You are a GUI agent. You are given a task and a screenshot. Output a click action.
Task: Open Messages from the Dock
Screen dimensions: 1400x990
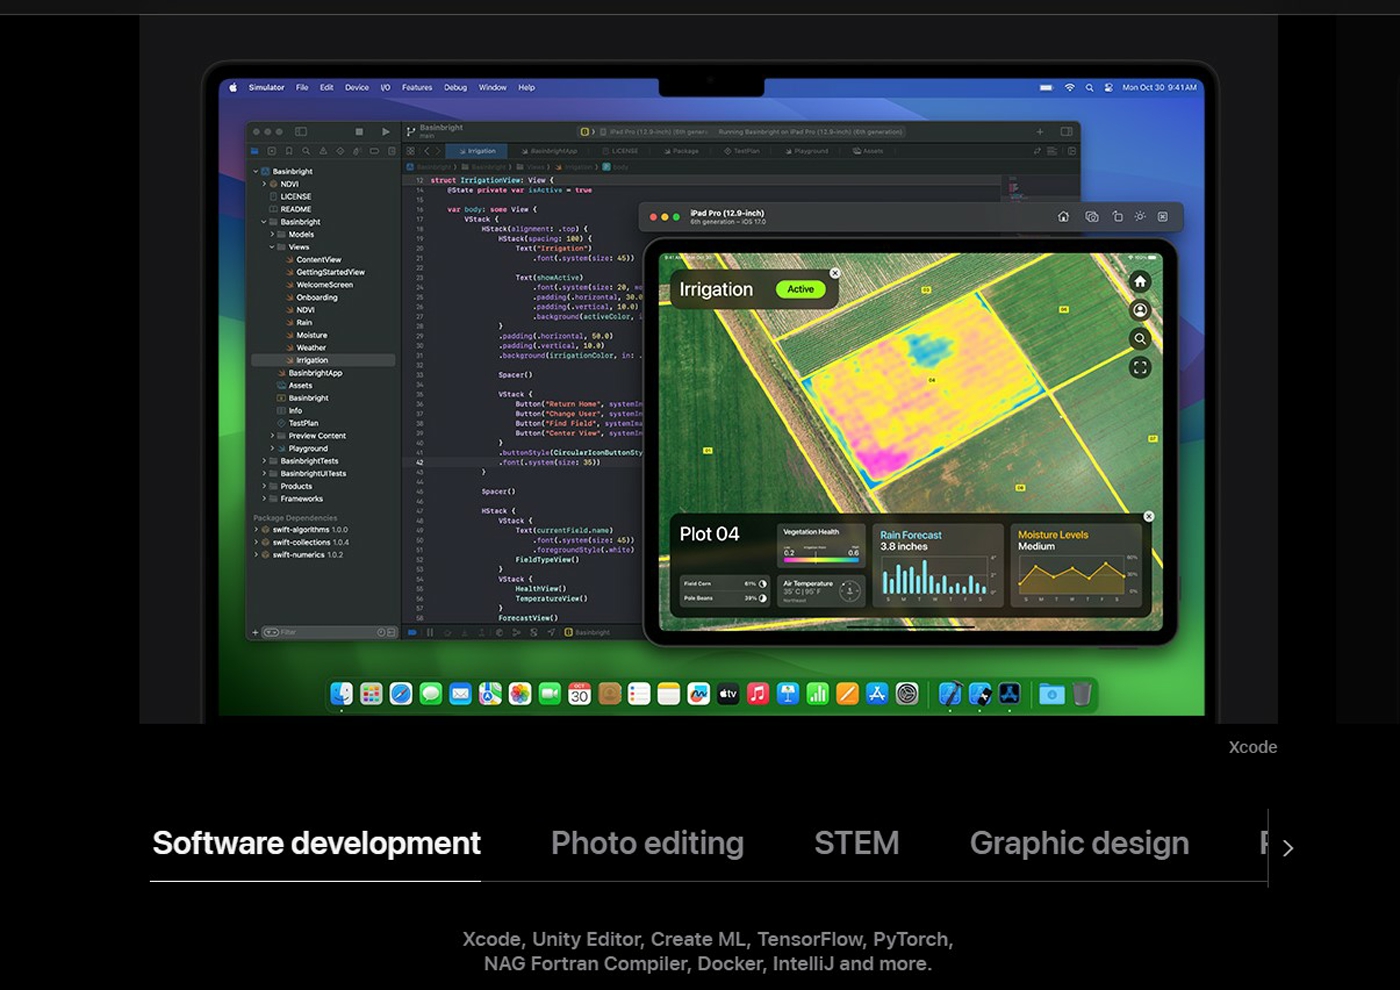click(x=430, y=693)
